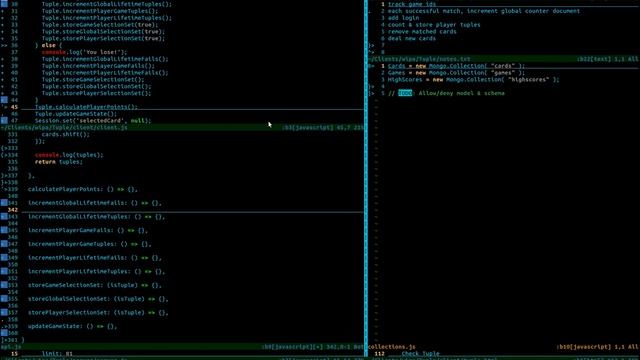Click Tuple.incrementPlayerGameFails() call line 39

(98, 66)
